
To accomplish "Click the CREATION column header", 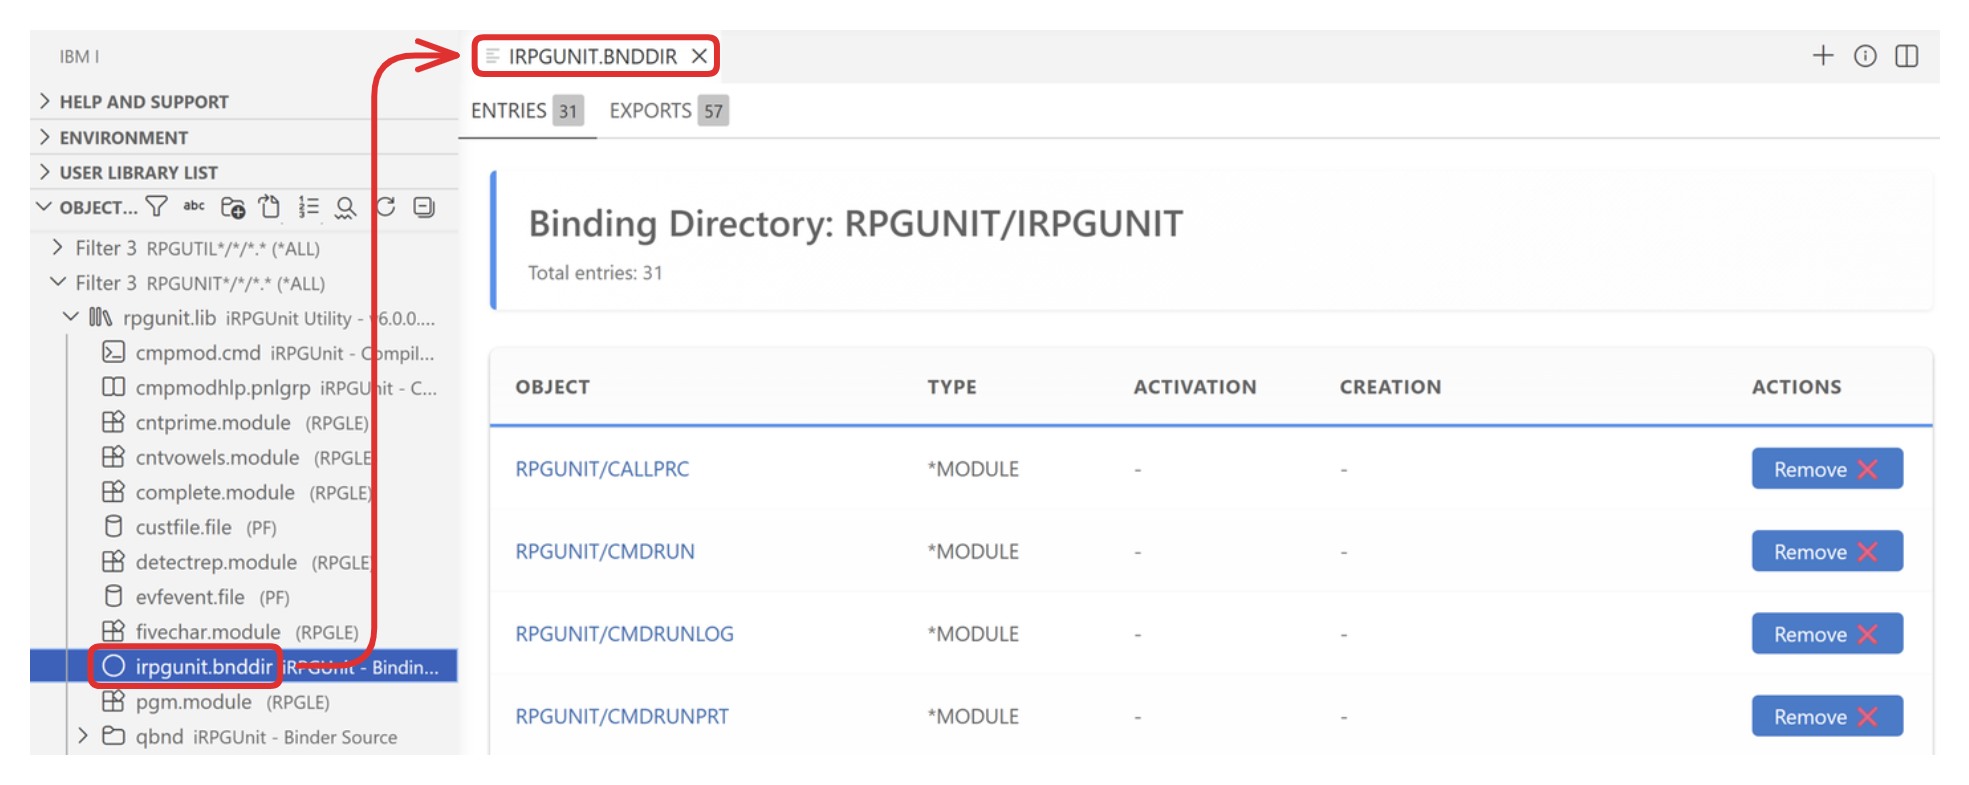I will pos(1390,387).
